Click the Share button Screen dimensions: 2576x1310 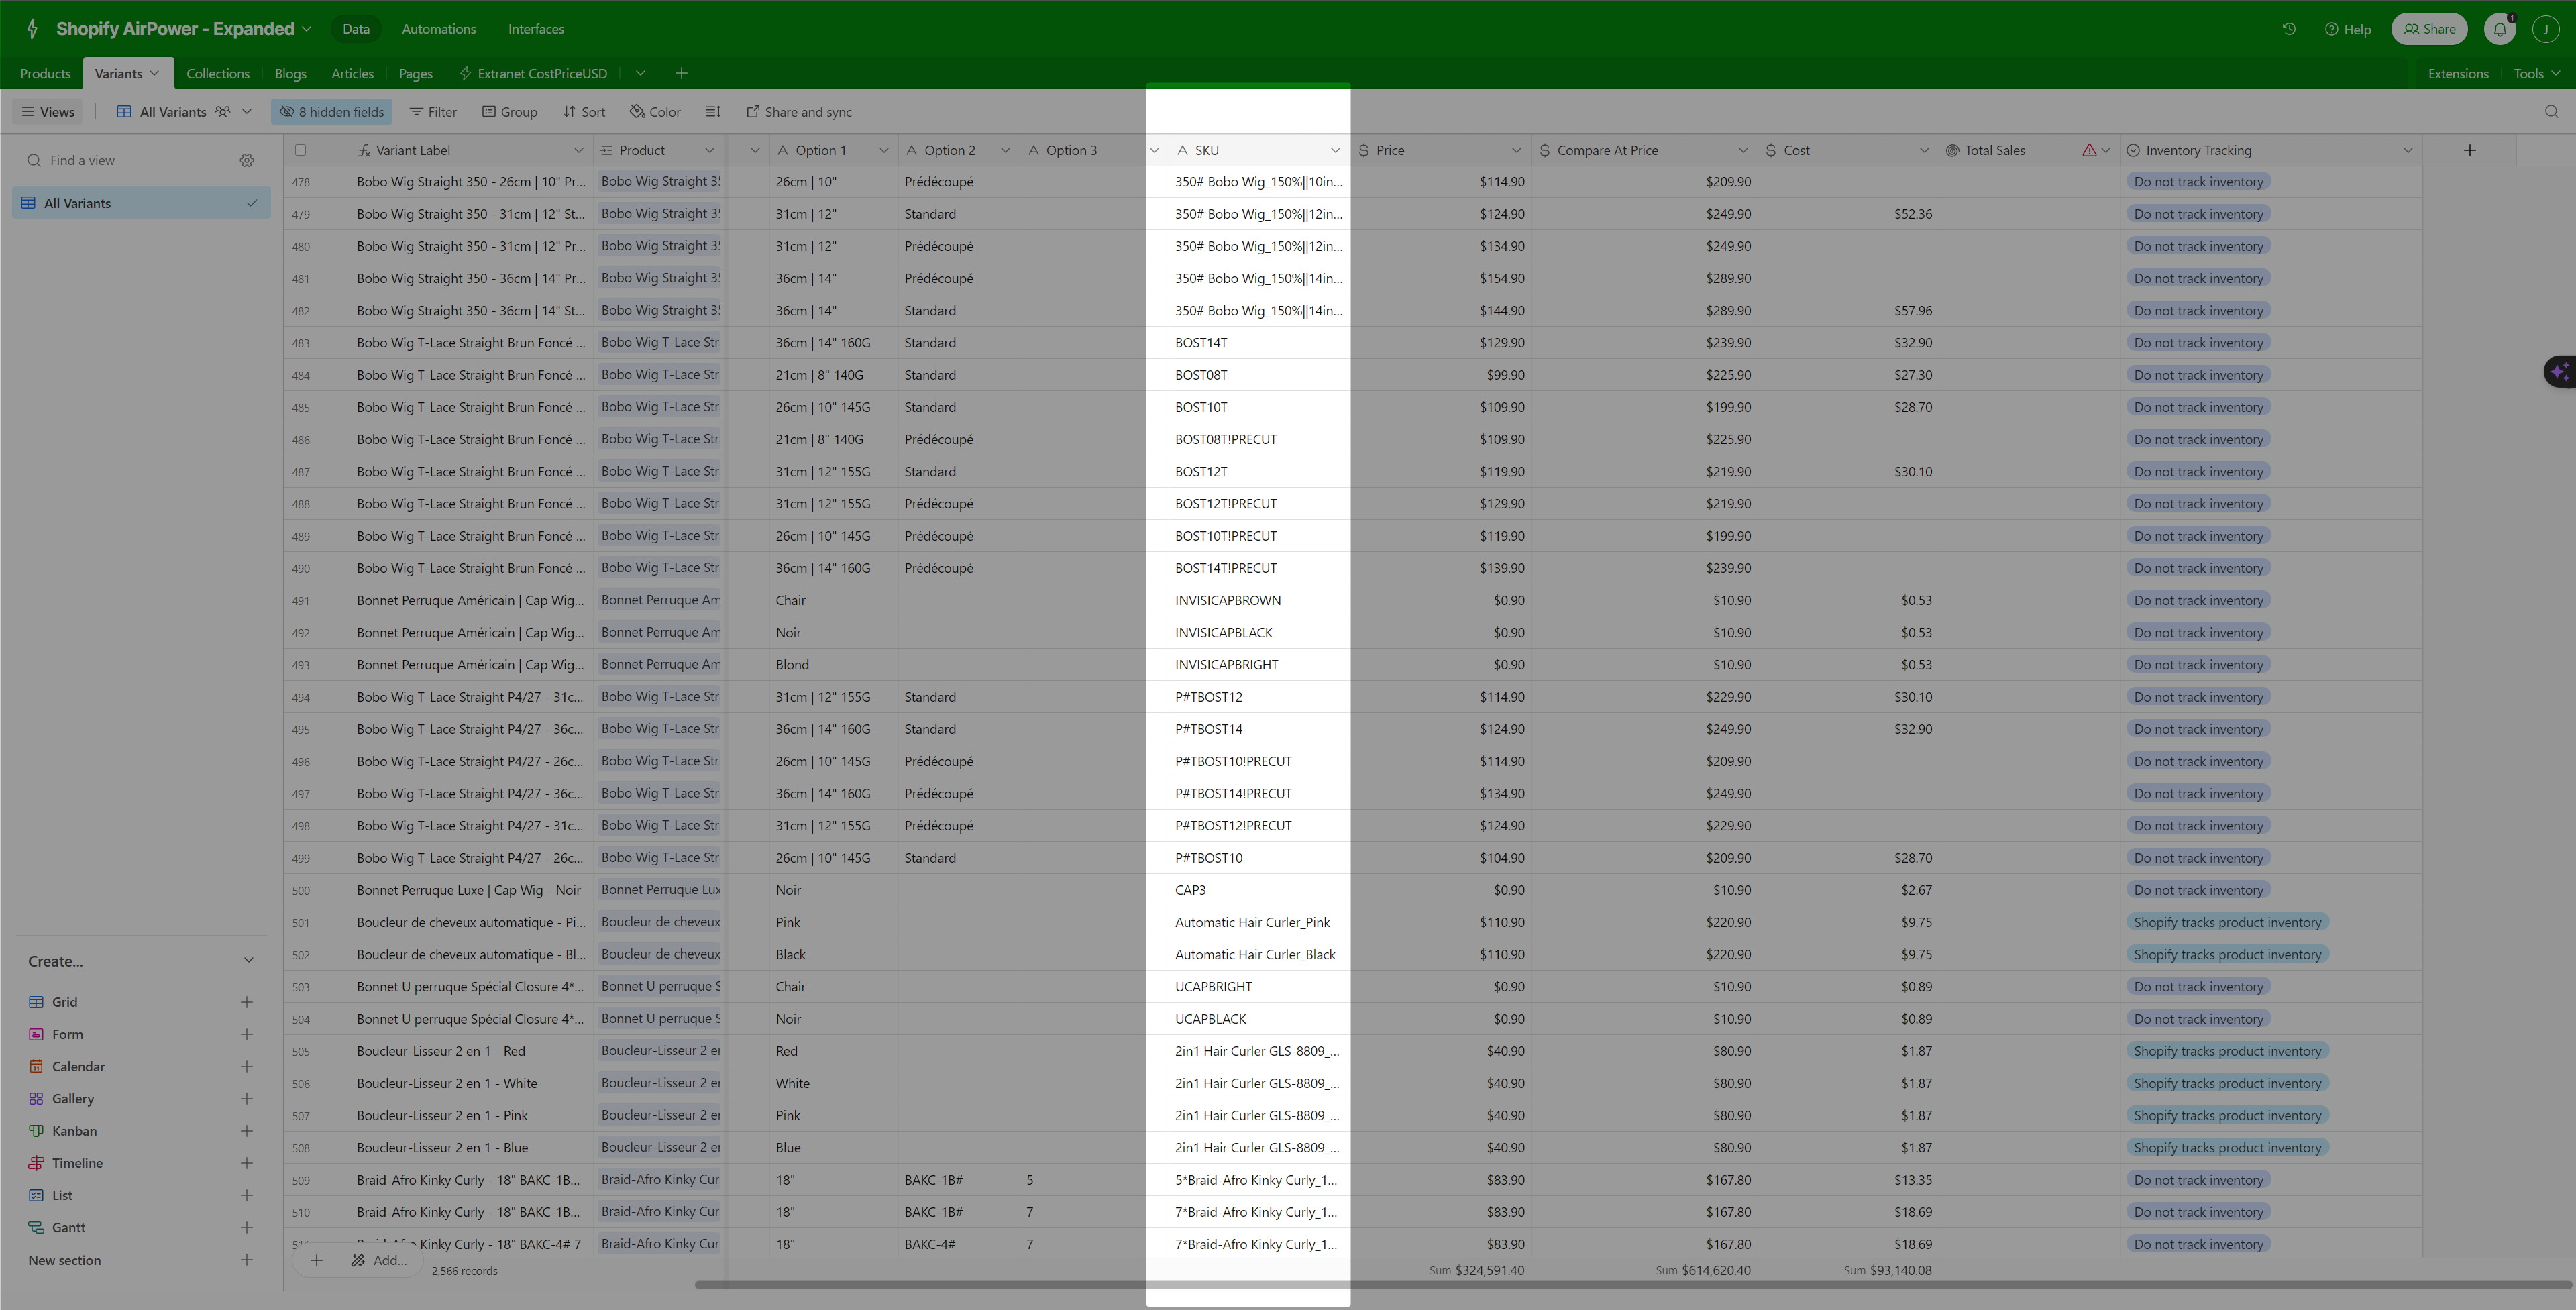[2430, 29]
